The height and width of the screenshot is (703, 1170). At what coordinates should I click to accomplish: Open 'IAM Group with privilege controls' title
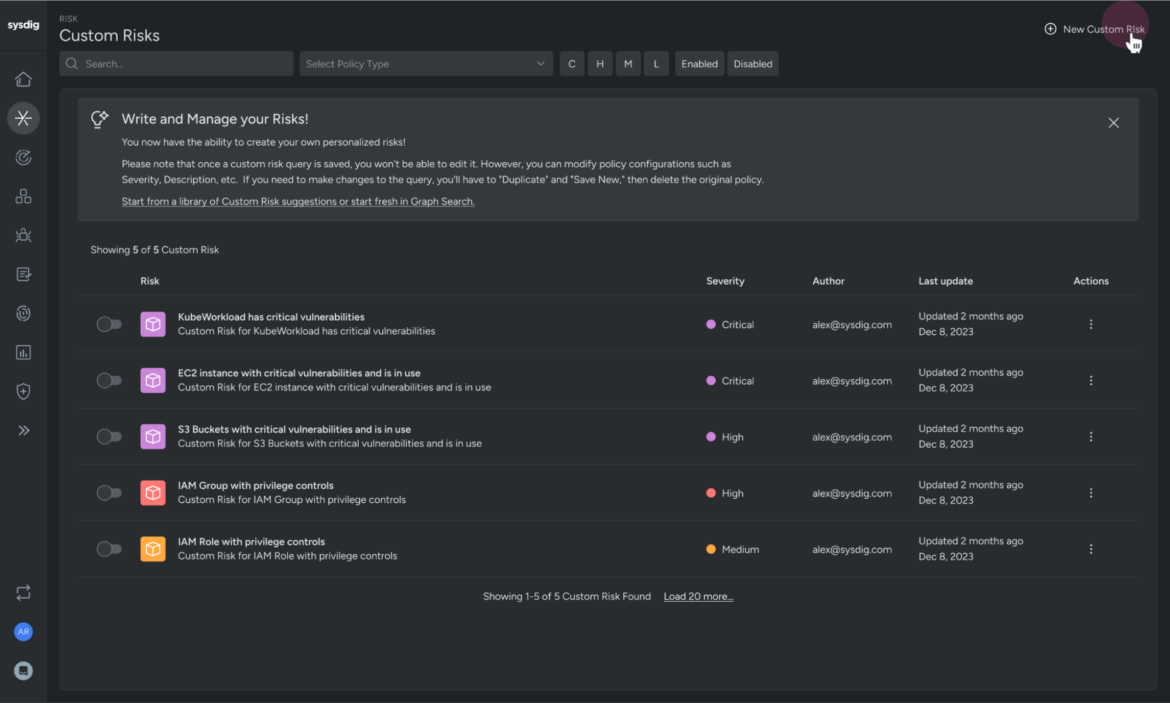255,486
